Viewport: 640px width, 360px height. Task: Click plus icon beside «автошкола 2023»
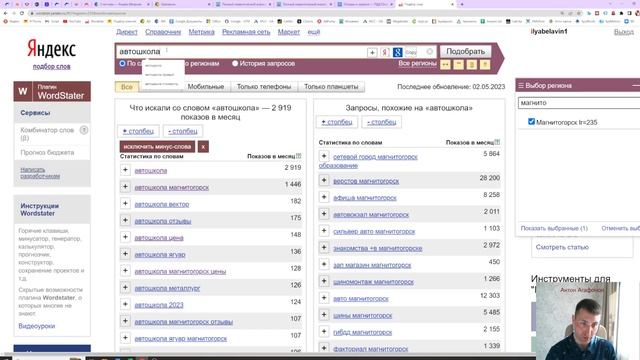tap(125, 304)
